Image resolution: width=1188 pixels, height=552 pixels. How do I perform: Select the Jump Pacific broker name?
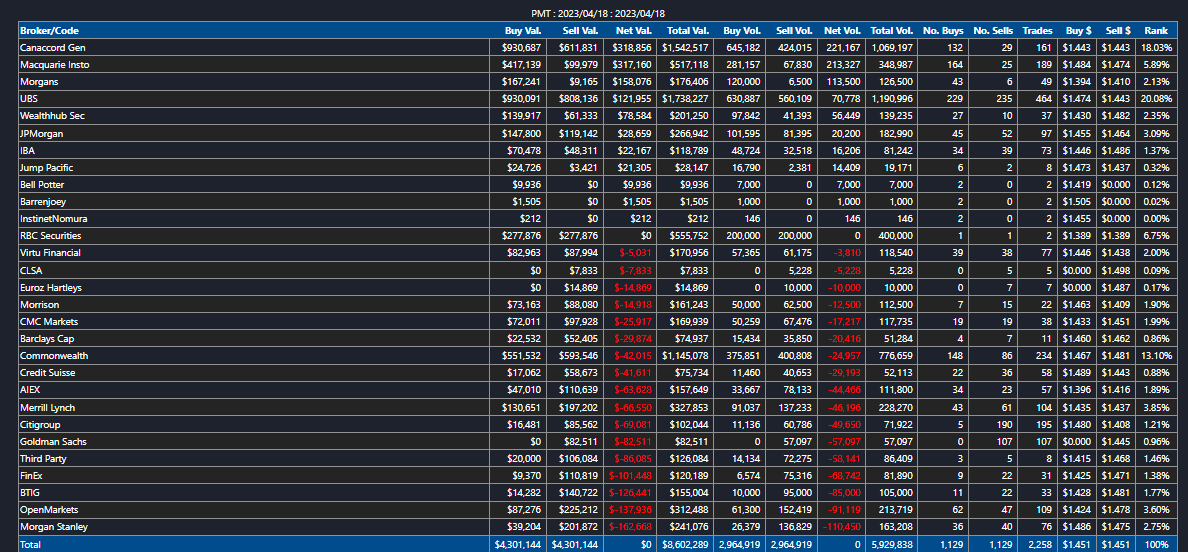(46, 167)
